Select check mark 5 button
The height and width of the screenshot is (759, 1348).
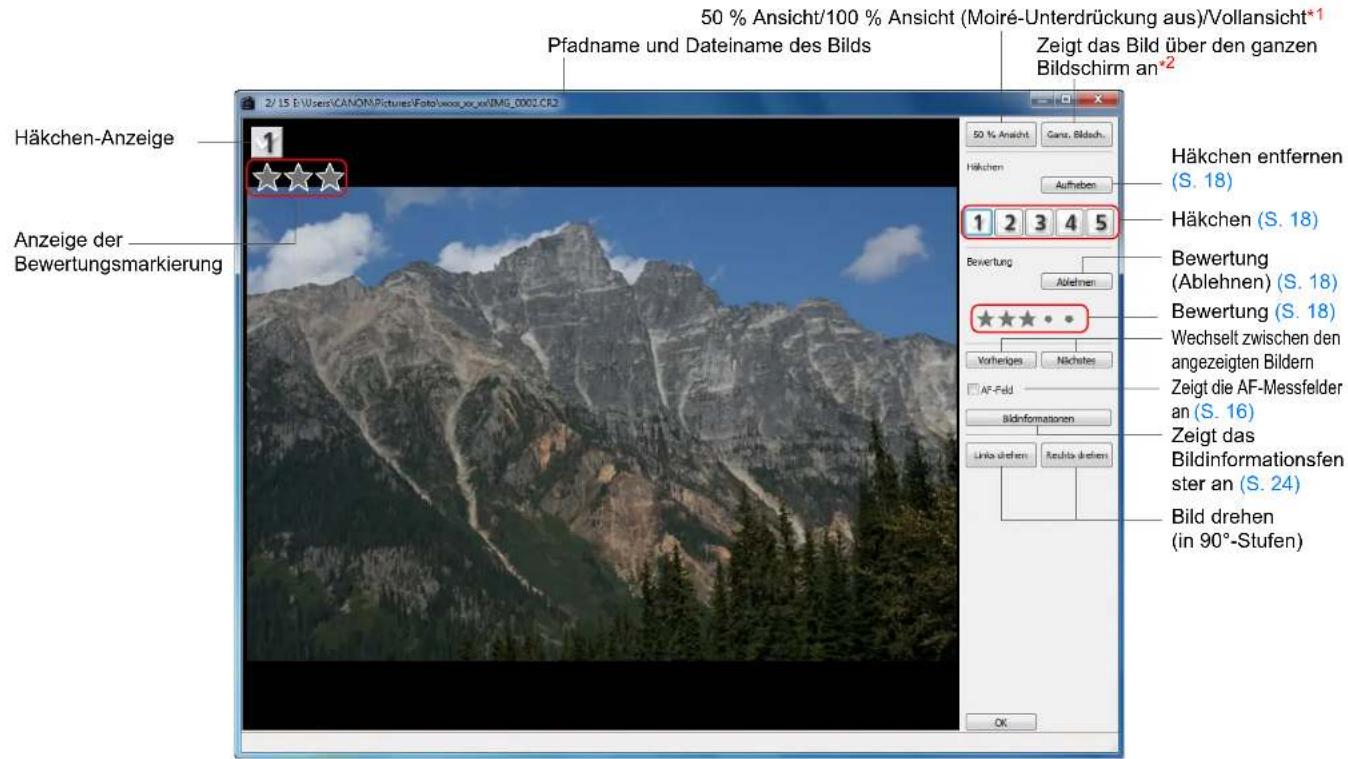tap(1101, 222)
